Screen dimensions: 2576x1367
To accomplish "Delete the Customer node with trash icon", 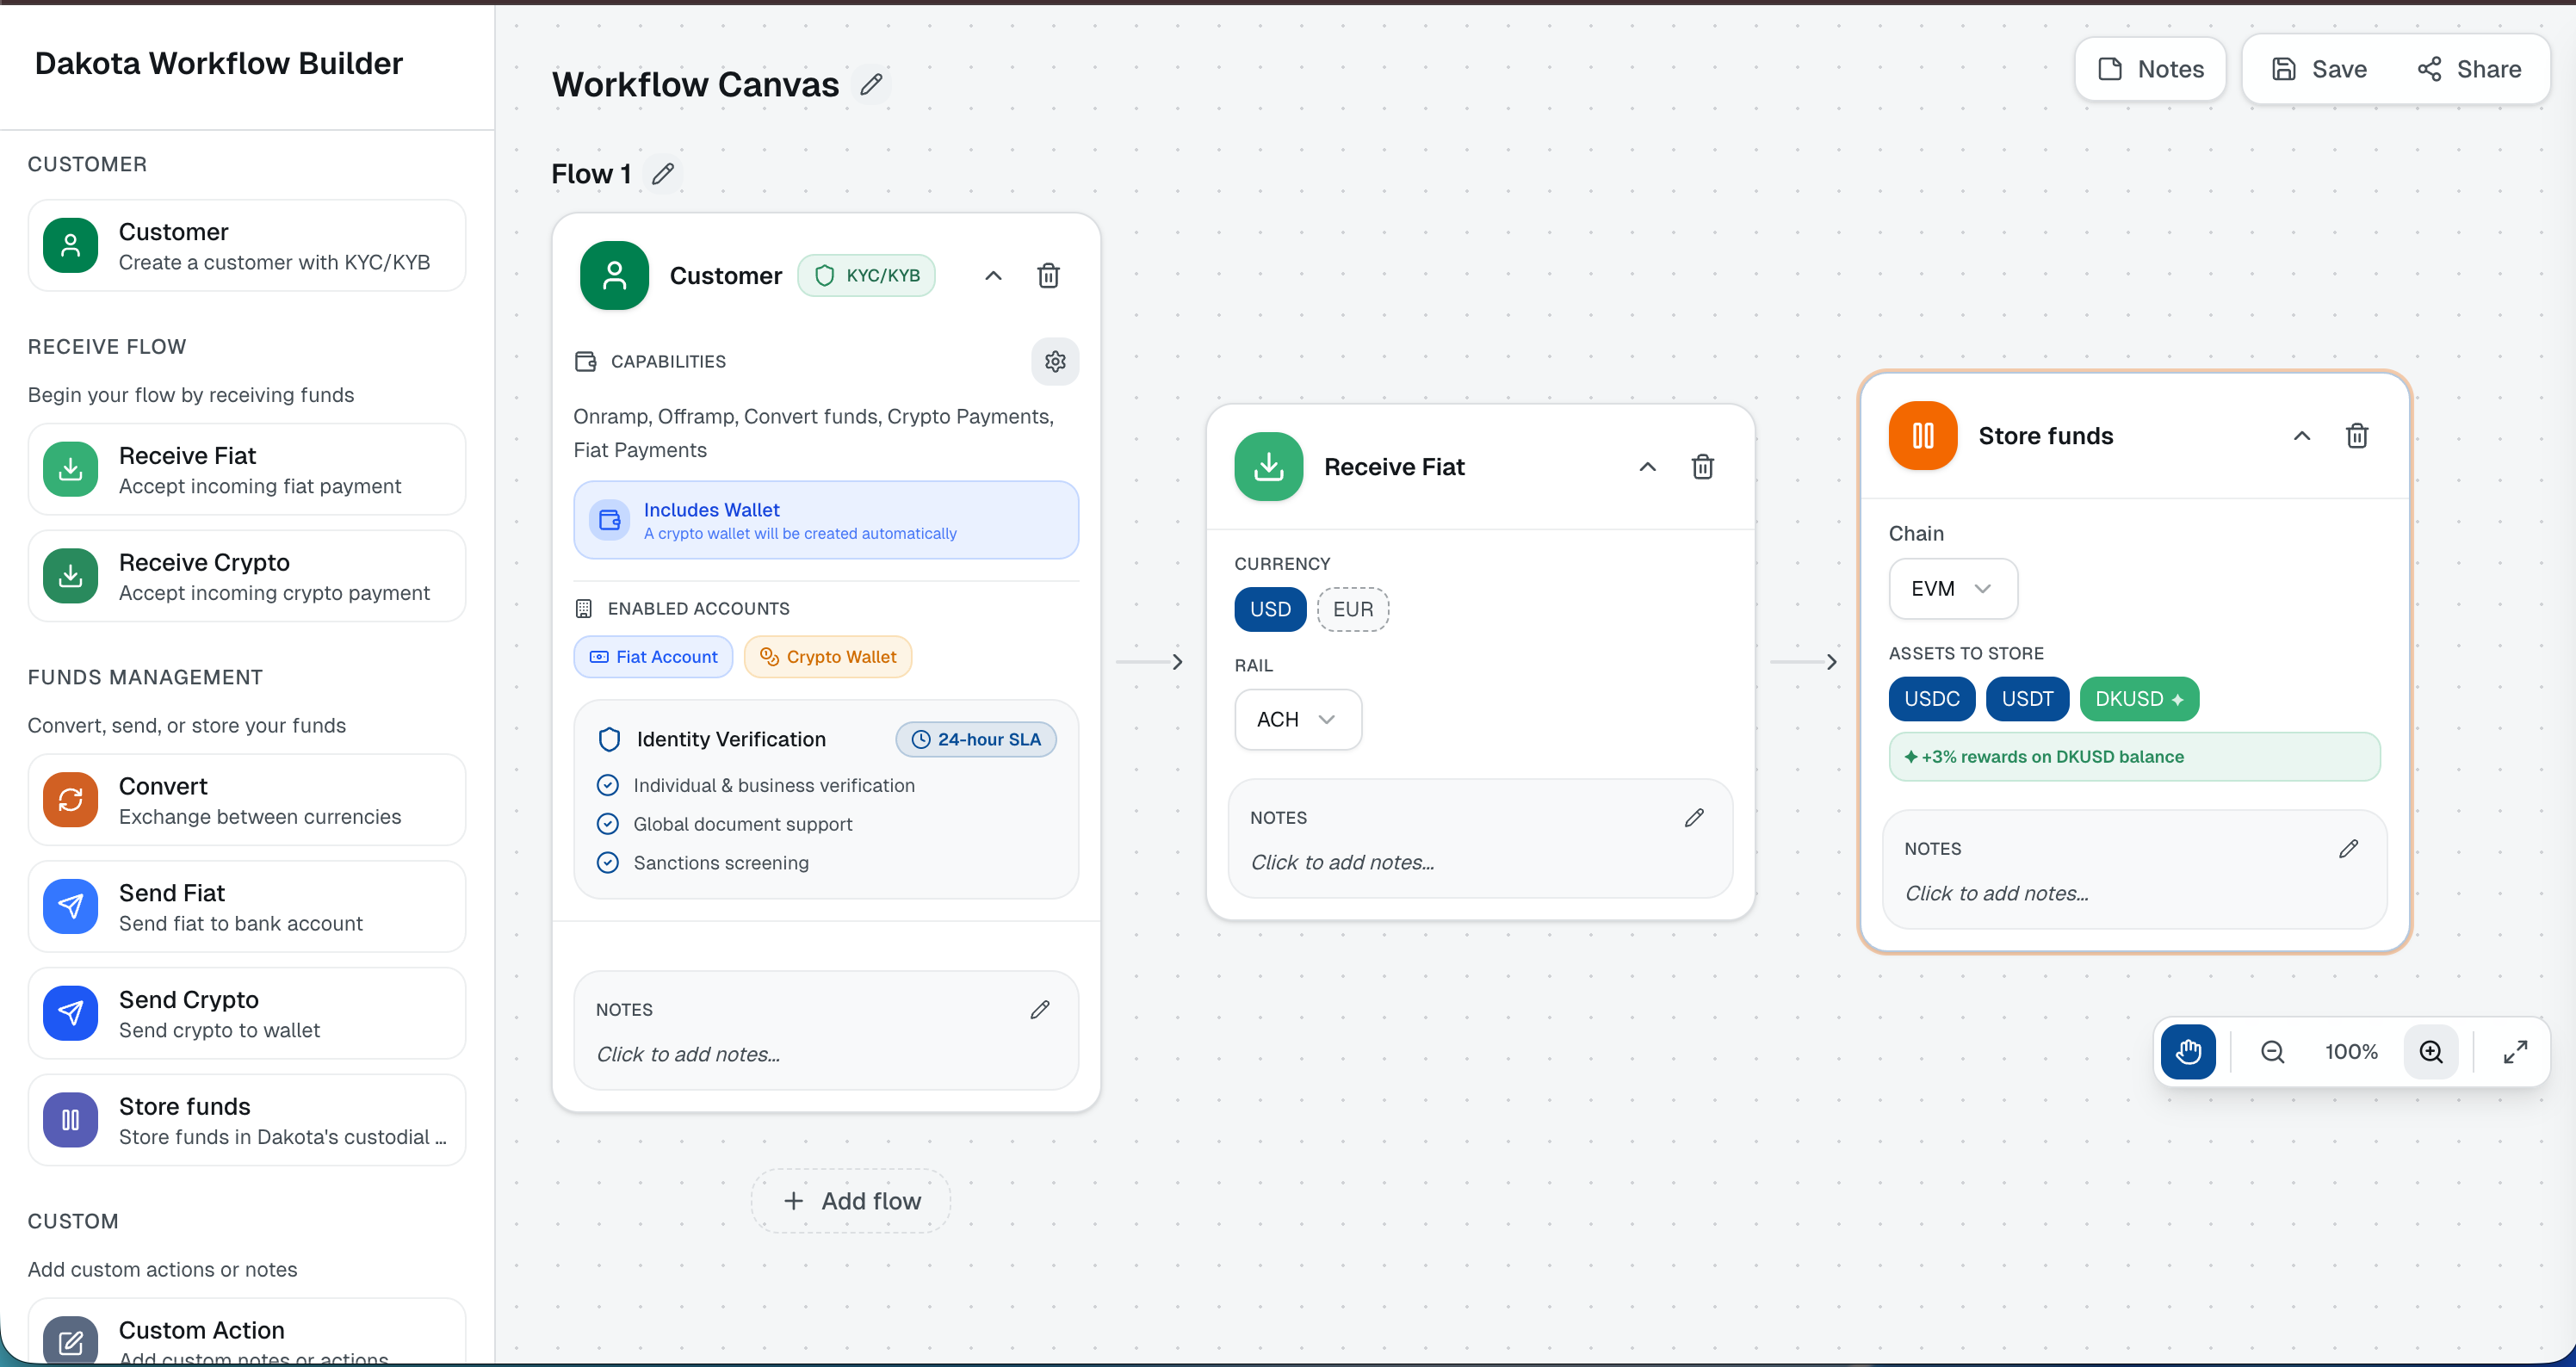I will [x=1048, y=275].
